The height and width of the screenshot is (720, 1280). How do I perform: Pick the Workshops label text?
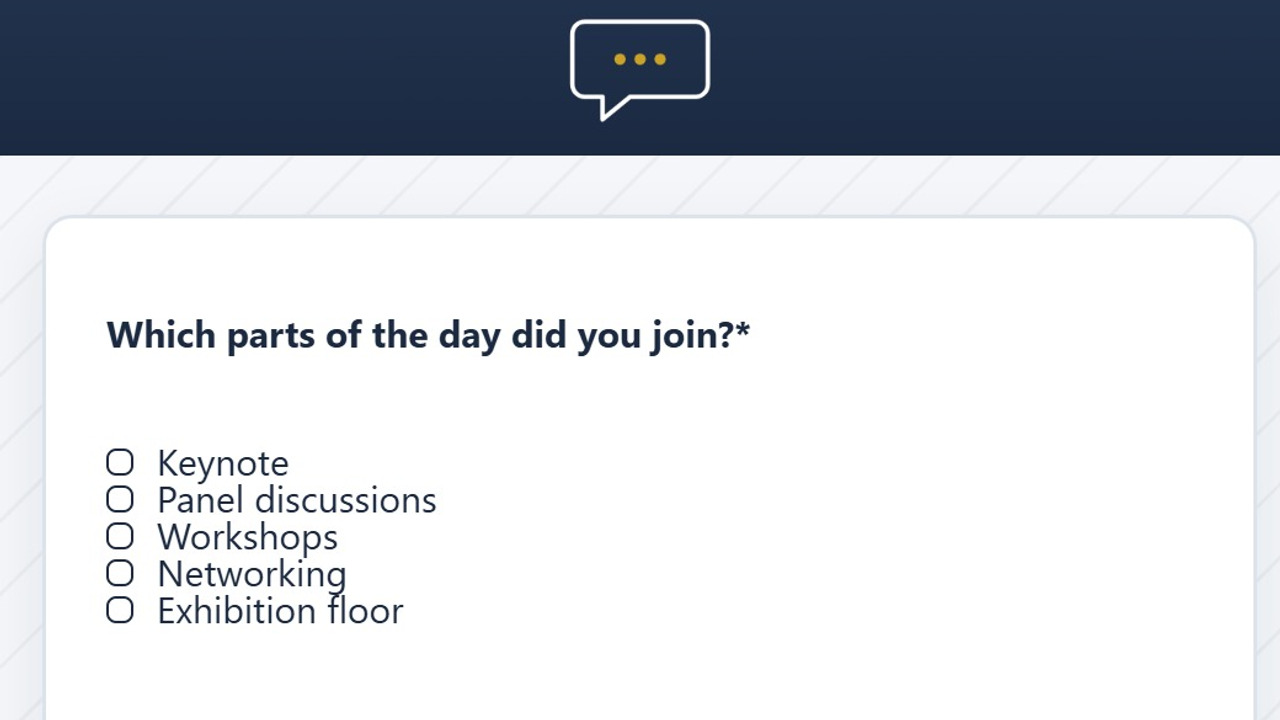(x=248, y=538)
